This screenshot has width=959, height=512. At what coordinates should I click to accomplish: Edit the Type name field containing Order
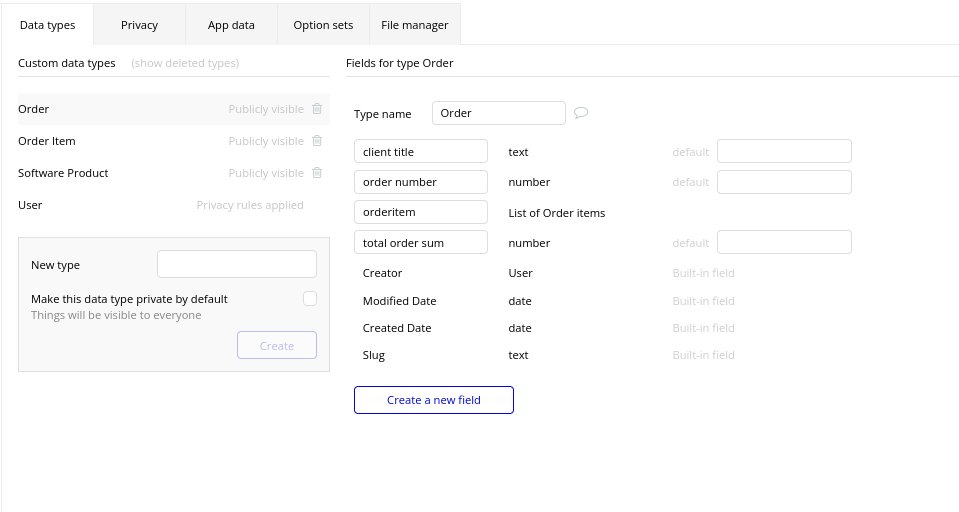pyautogui.click(x=498, y=113)
